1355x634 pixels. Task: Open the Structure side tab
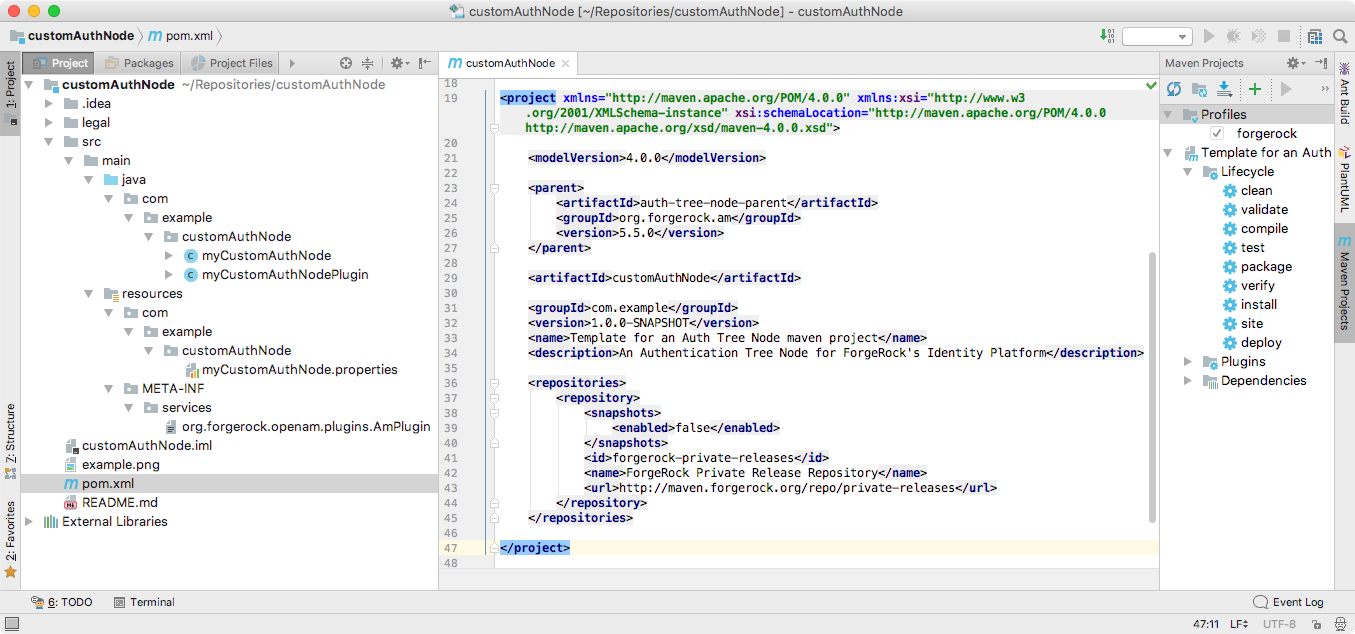point(11,442)
